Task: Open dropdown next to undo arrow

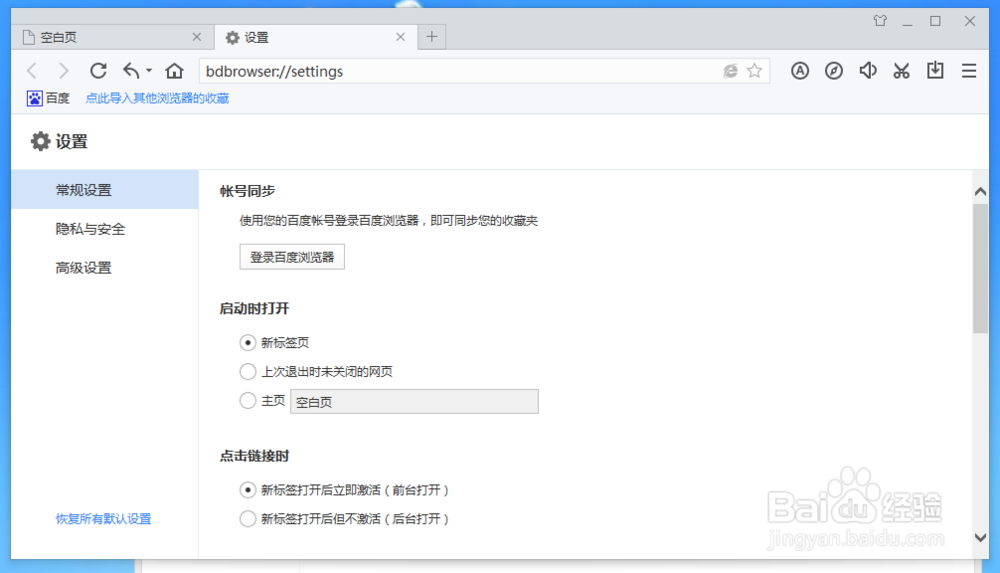Action: tap(149, 71)
